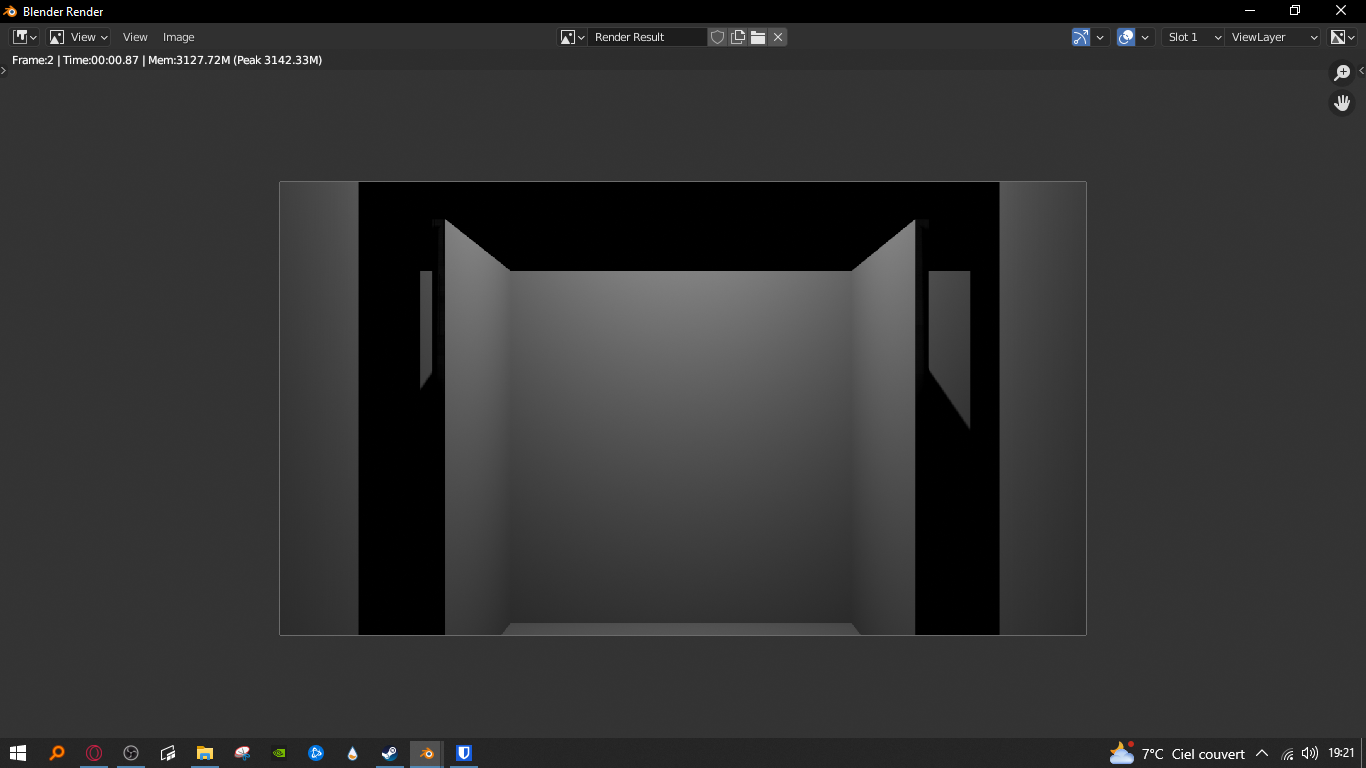Screen dimensions: 1366x768
Task: Open the weather widget showing 7°C
Action: click(x=1177, y=753)
